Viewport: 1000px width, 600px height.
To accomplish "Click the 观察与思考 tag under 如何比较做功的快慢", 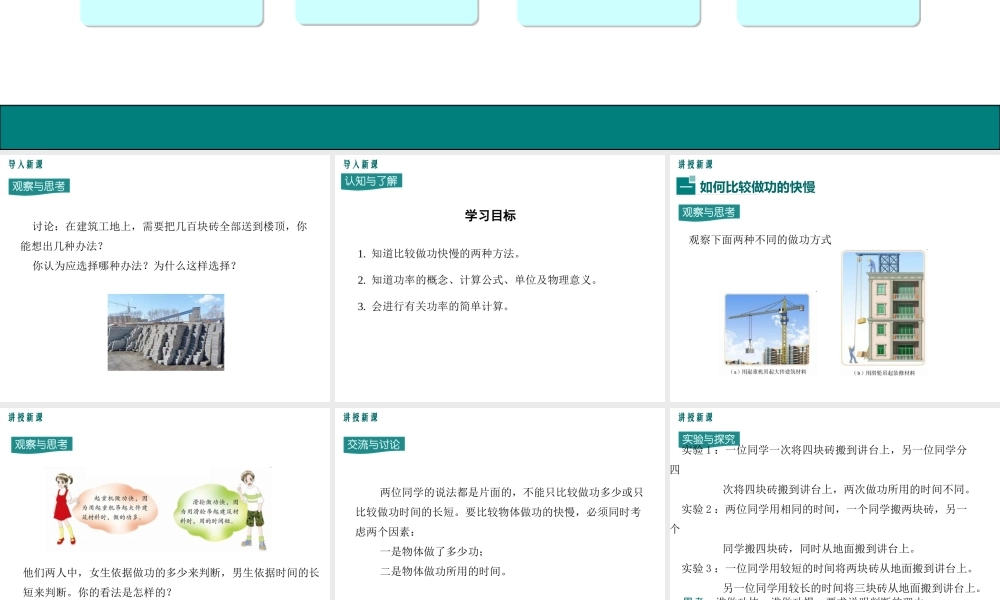I will click(709, 212).
